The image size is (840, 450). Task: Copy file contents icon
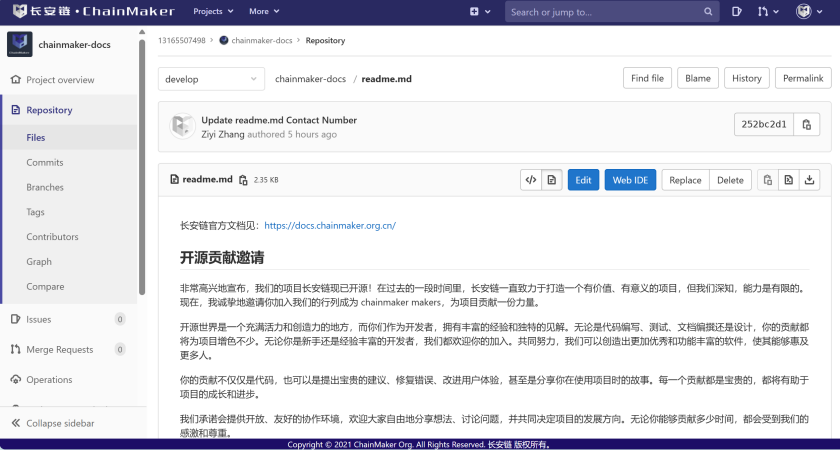tap(768, 180)
